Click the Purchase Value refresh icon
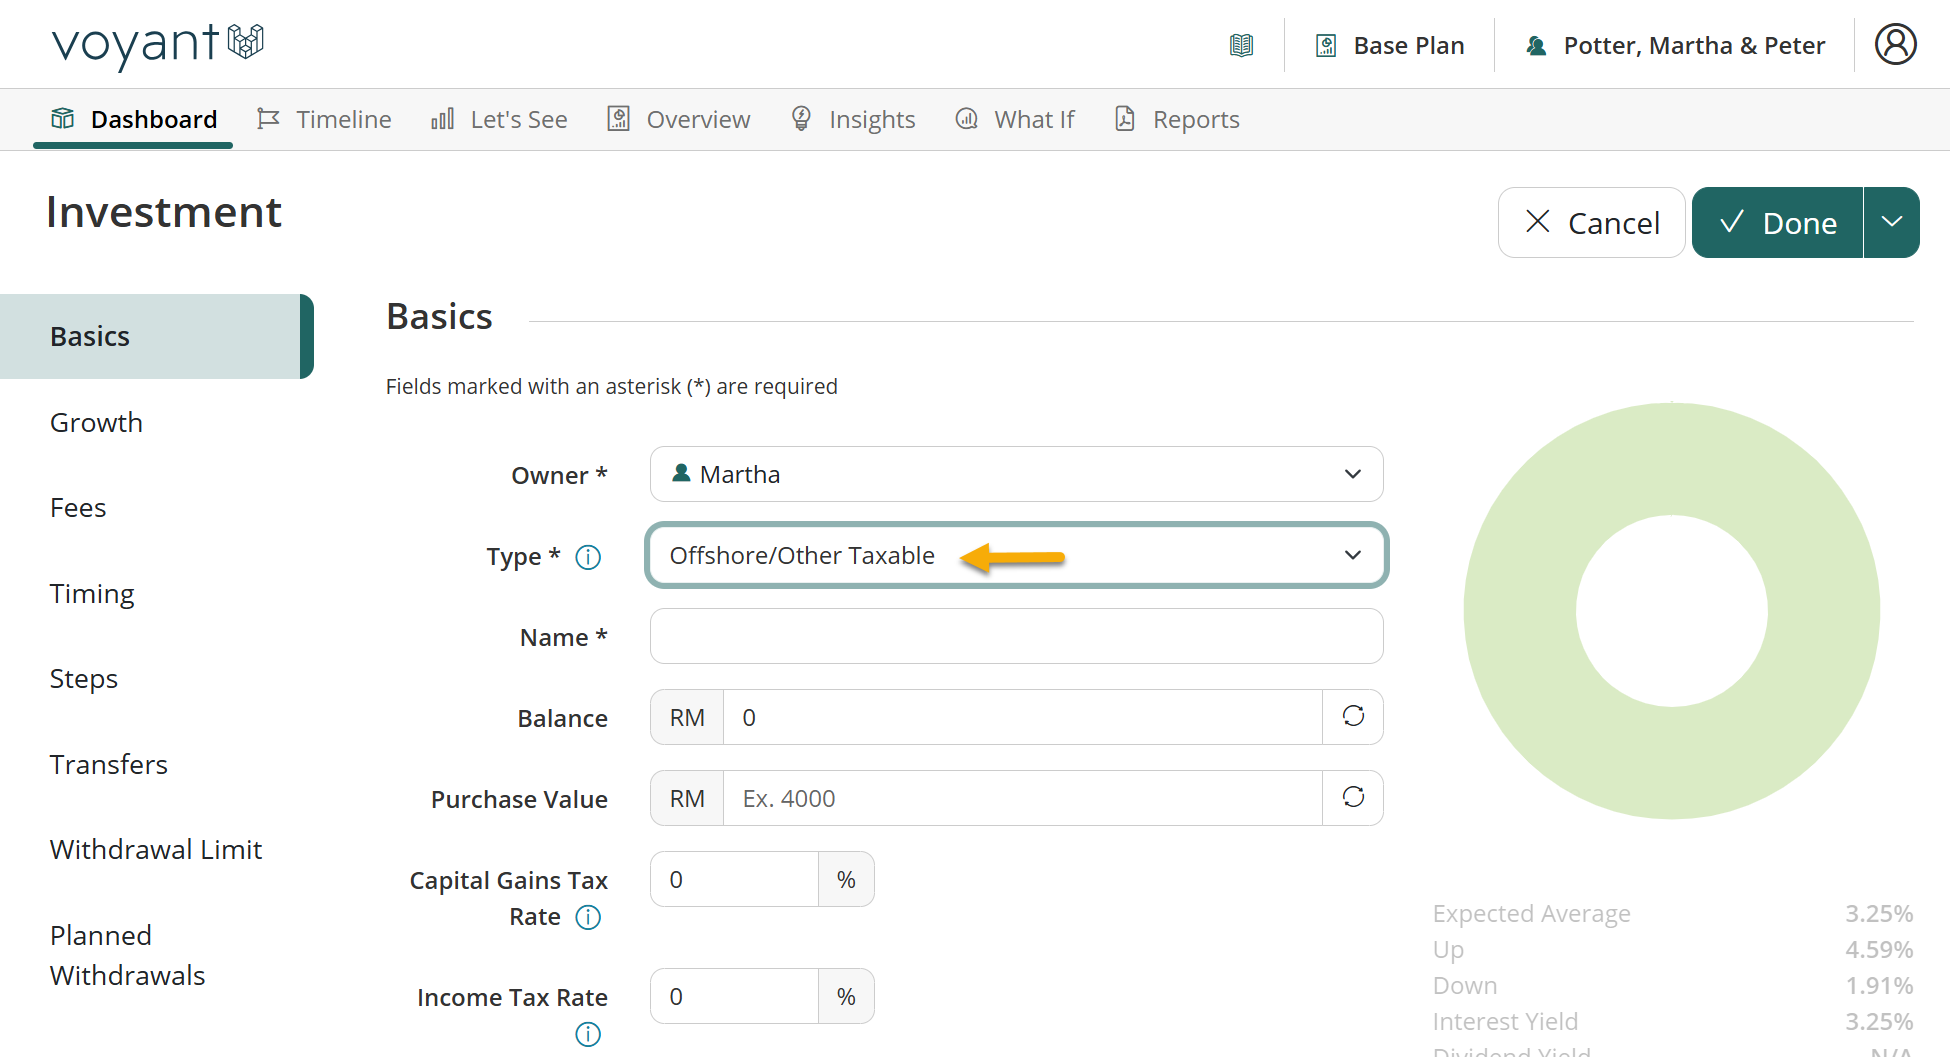 pyautogui.click(x=1353, y=798)
